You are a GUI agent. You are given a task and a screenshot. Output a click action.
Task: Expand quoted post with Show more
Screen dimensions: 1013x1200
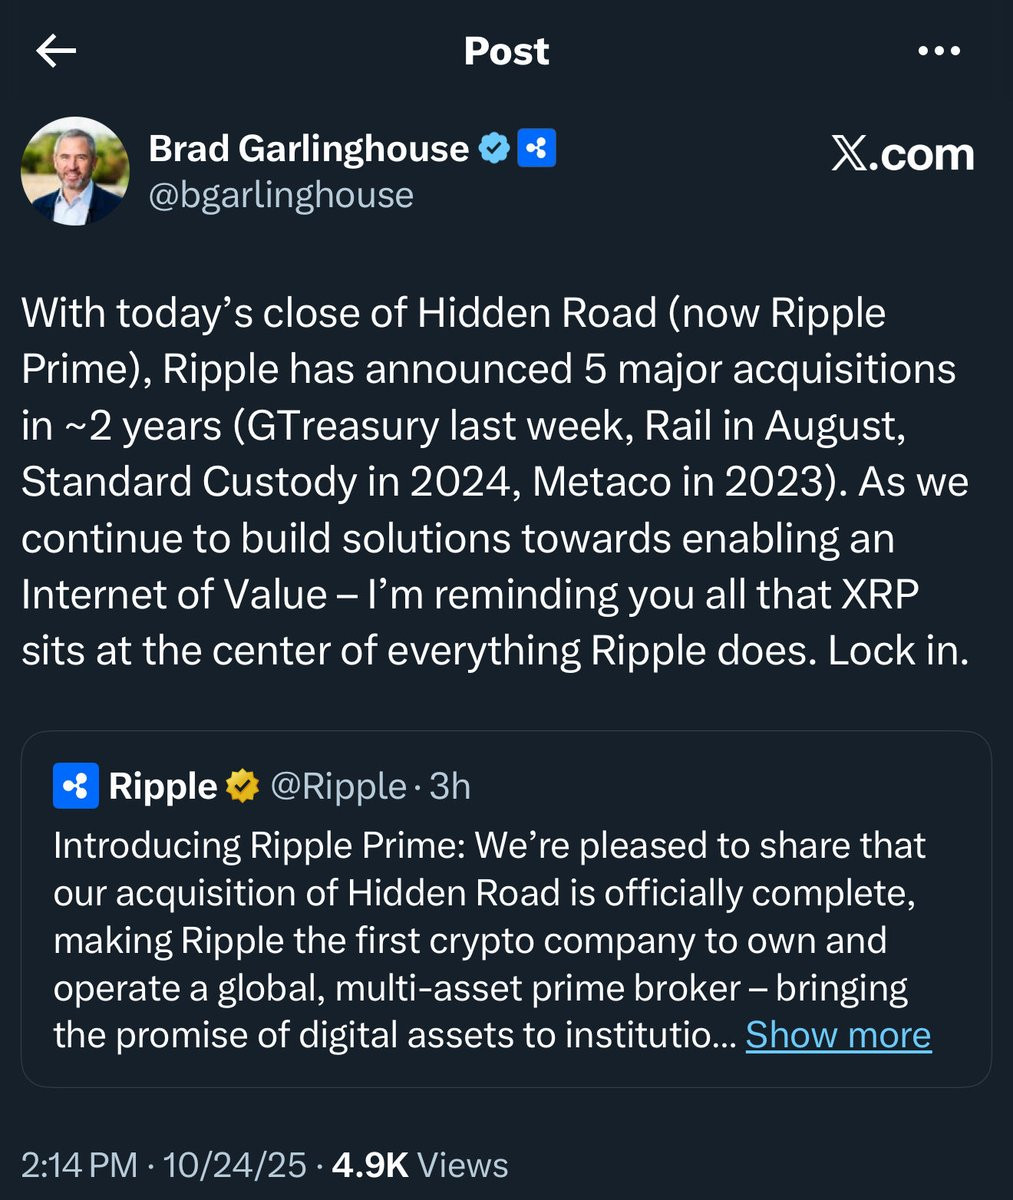[838, 1035]
